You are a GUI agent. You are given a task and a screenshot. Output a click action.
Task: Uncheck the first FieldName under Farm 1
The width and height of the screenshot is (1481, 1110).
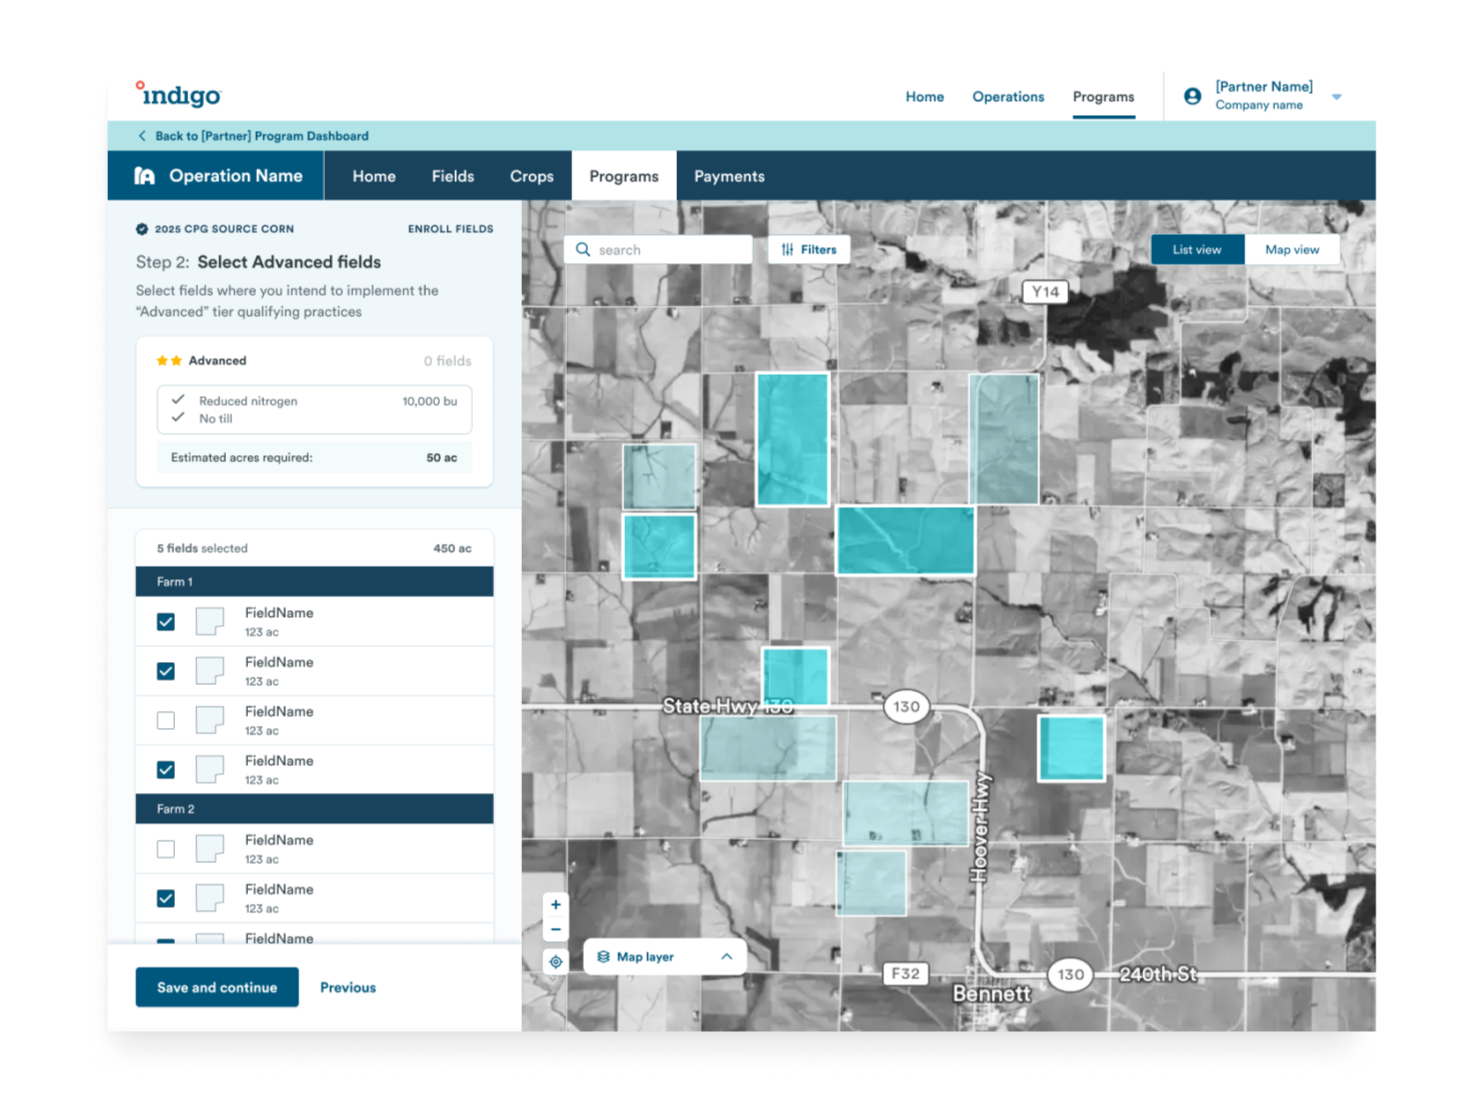pyautogui.click(x=166, y=622)
